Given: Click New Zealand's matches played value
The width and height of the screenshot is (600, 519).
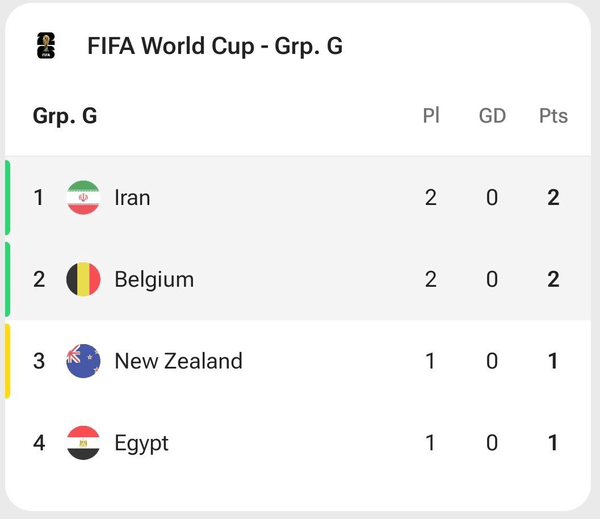Looking at the screenshot, I should 430,361.
